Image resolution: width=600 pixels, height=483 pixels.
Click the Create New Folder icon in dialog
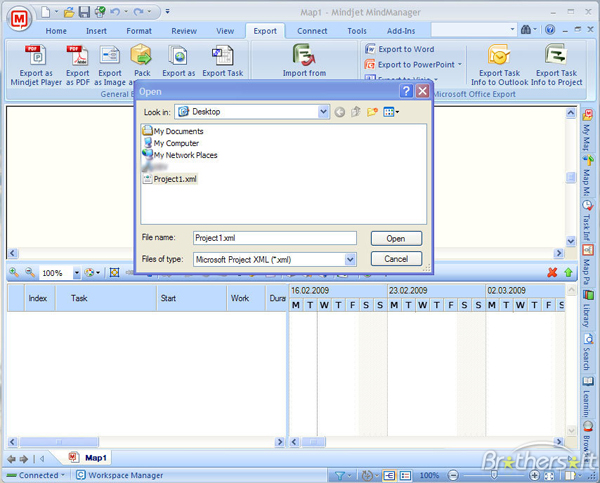[x=373, y=112]
